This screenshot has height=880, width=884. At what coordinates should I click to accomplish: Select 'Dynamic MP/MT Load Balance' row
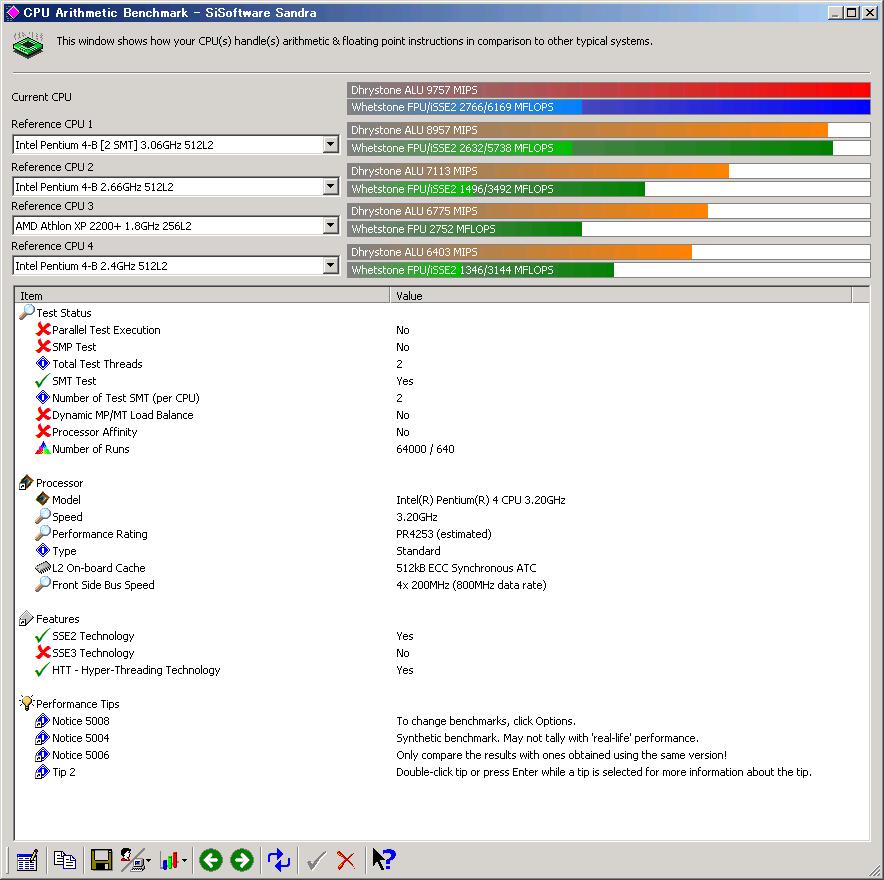(x=114, y=415)
